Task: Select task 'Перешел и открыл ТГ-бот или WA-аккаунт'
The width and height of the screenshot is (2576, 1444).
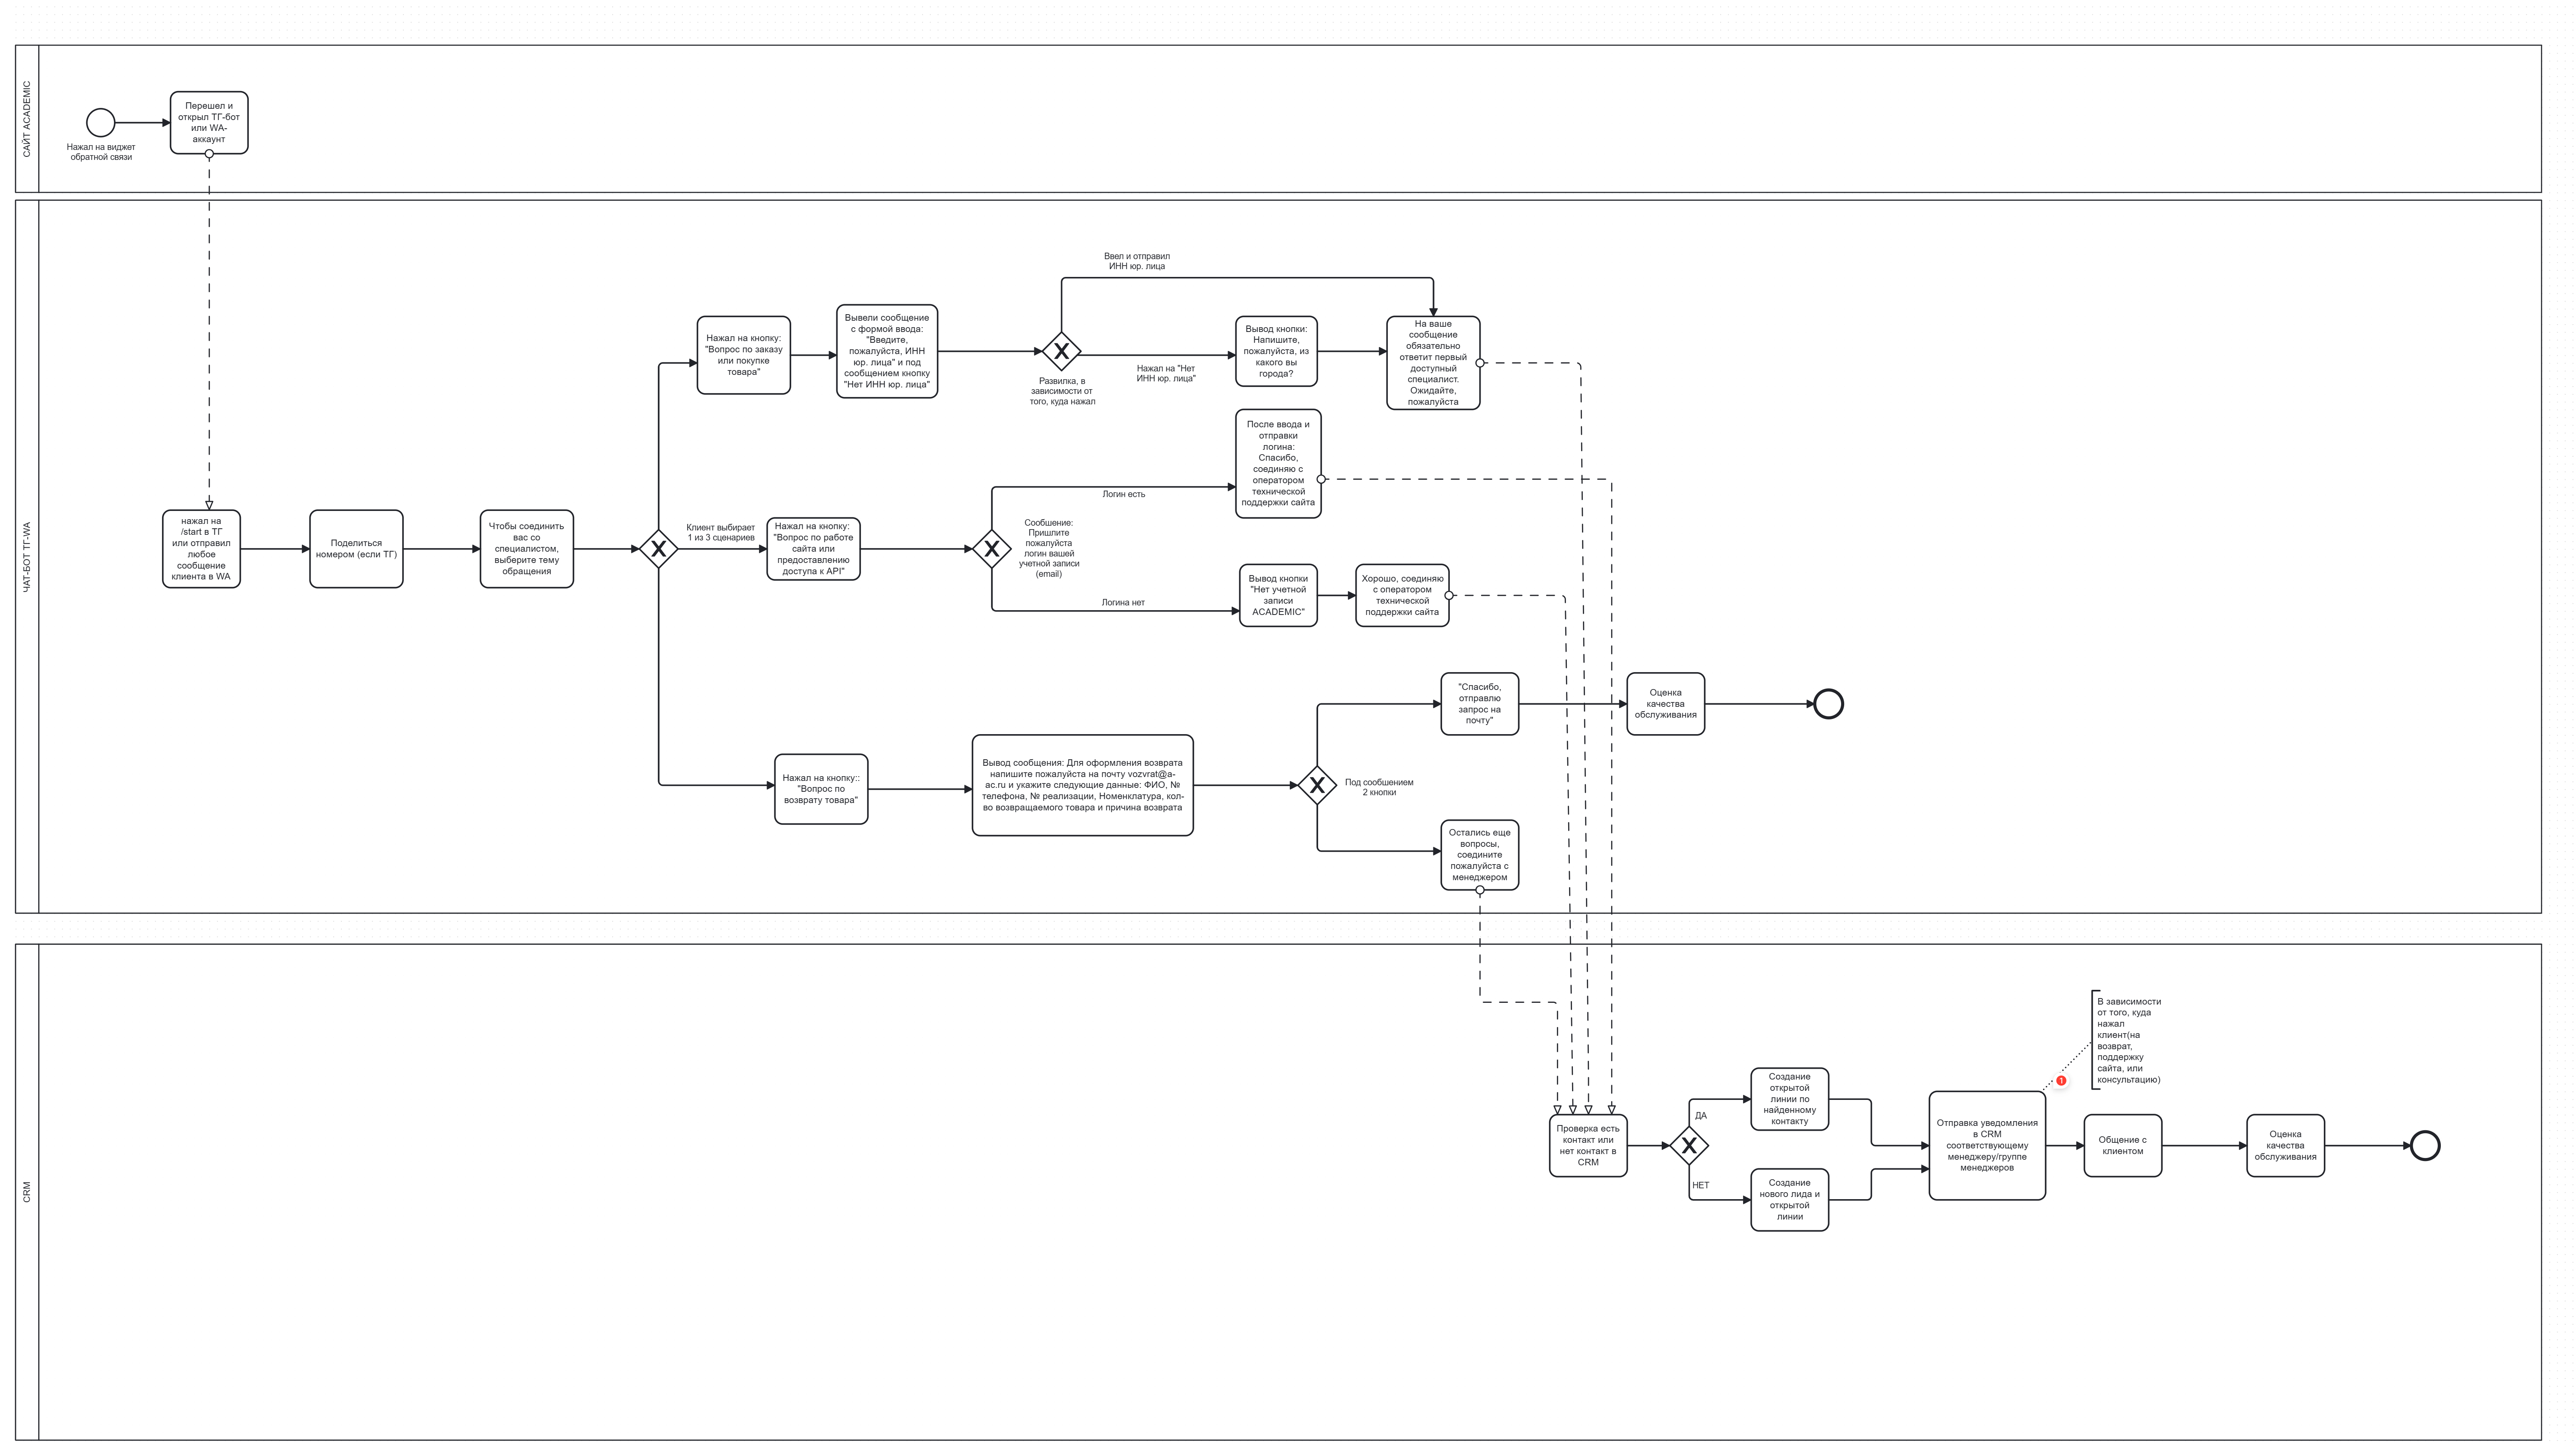Action: point(209,123)
